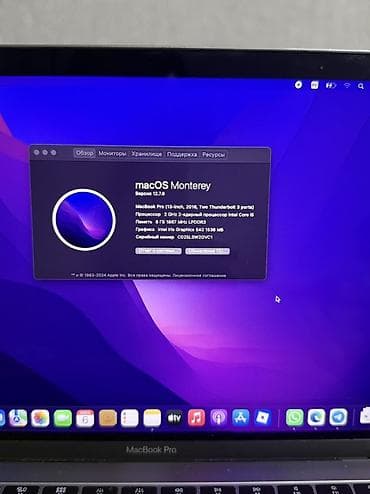This screenshot has height=494, width=370.
Task: Launch the purple Podcasts app from Dock
Action: (218, 418)
